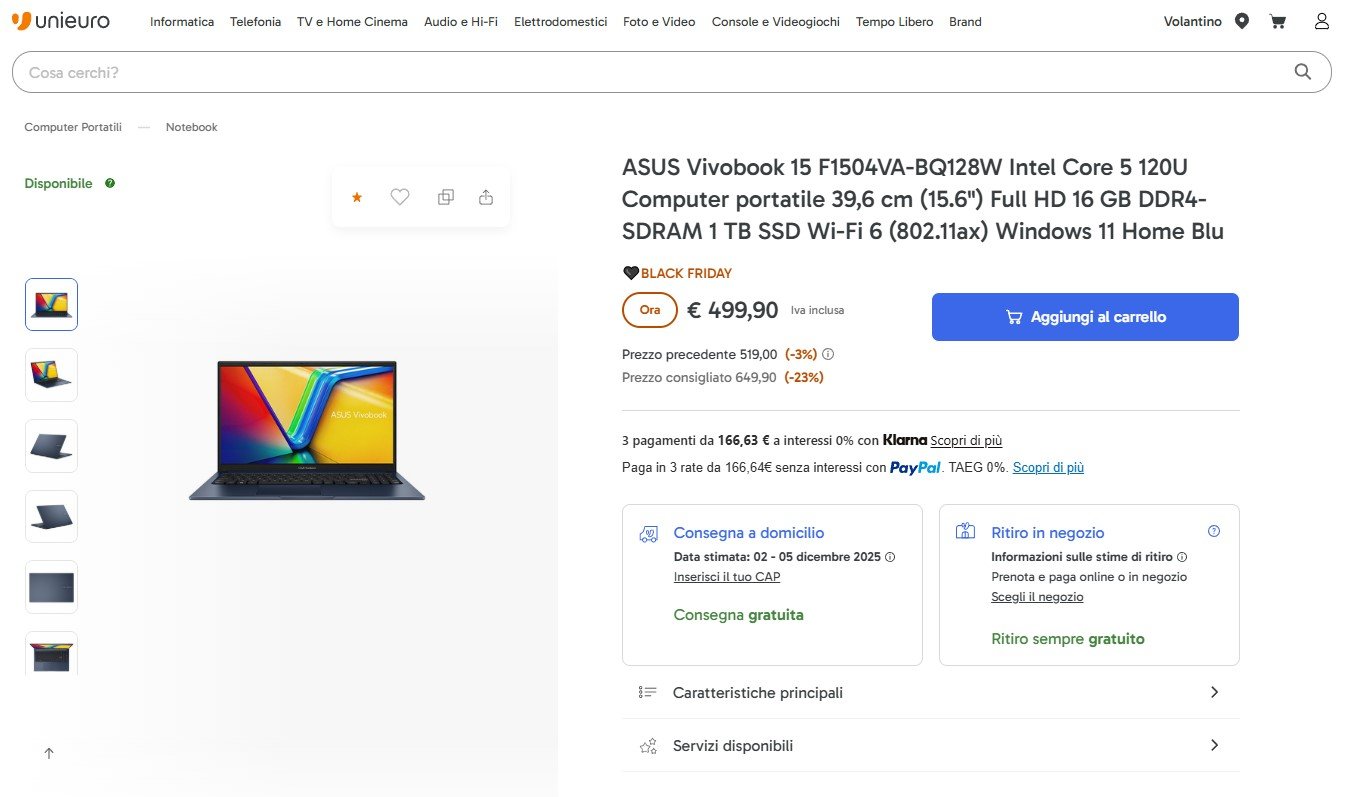Click Aggiungi al carrello button
Screen dimensions: 1355x797
coord(1085,317)
